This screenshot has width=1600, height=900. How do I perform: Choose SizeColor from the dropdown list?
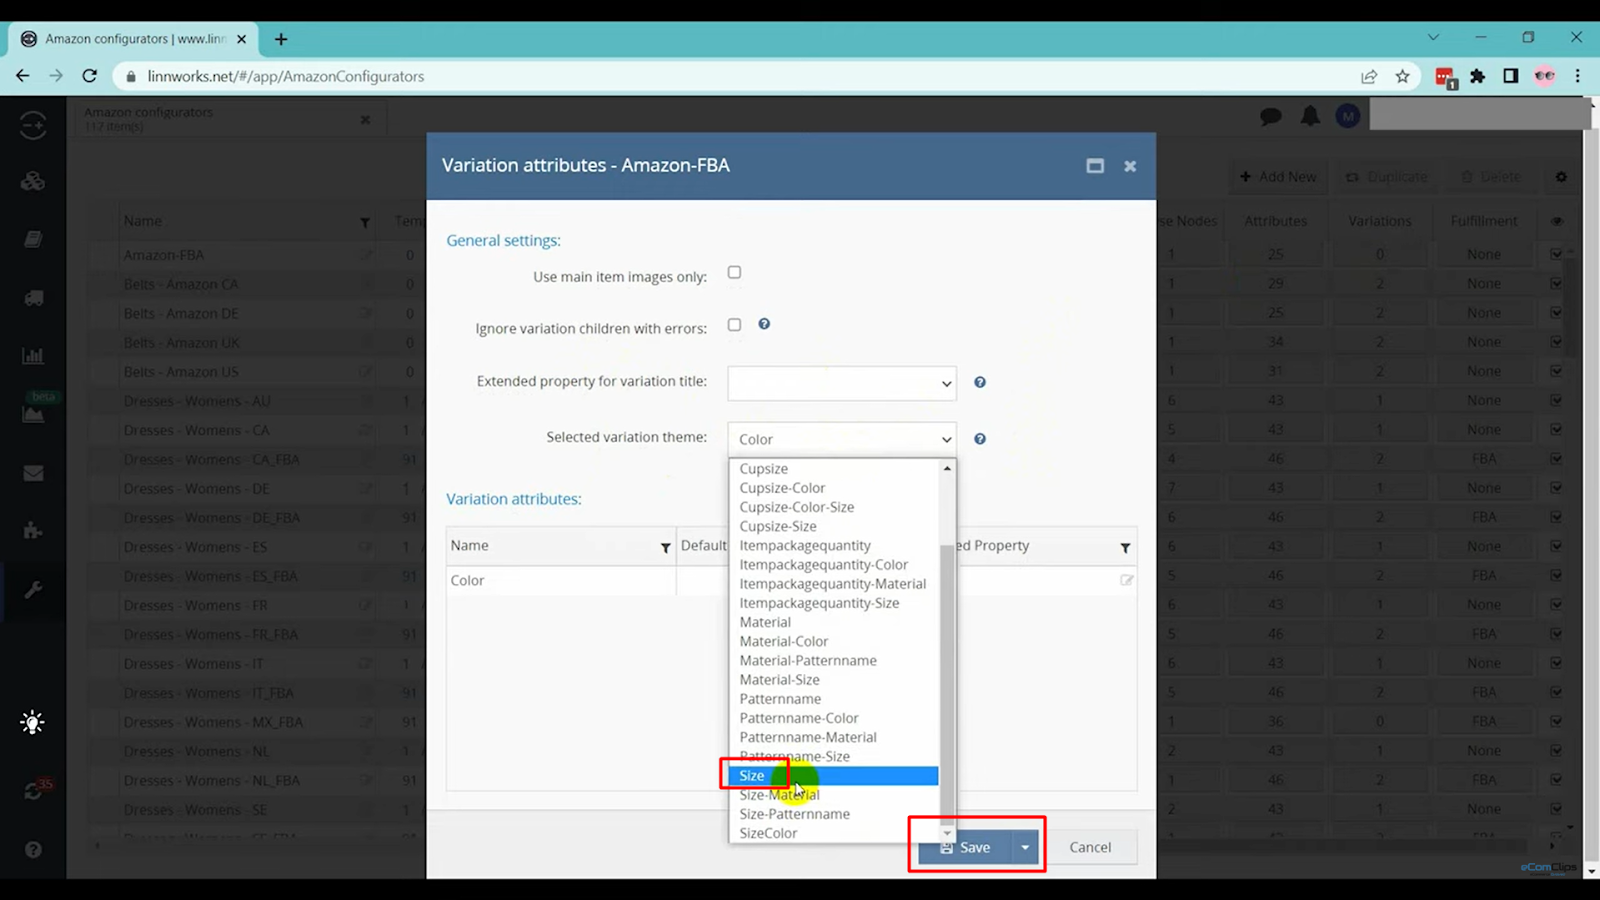(834, 833)
